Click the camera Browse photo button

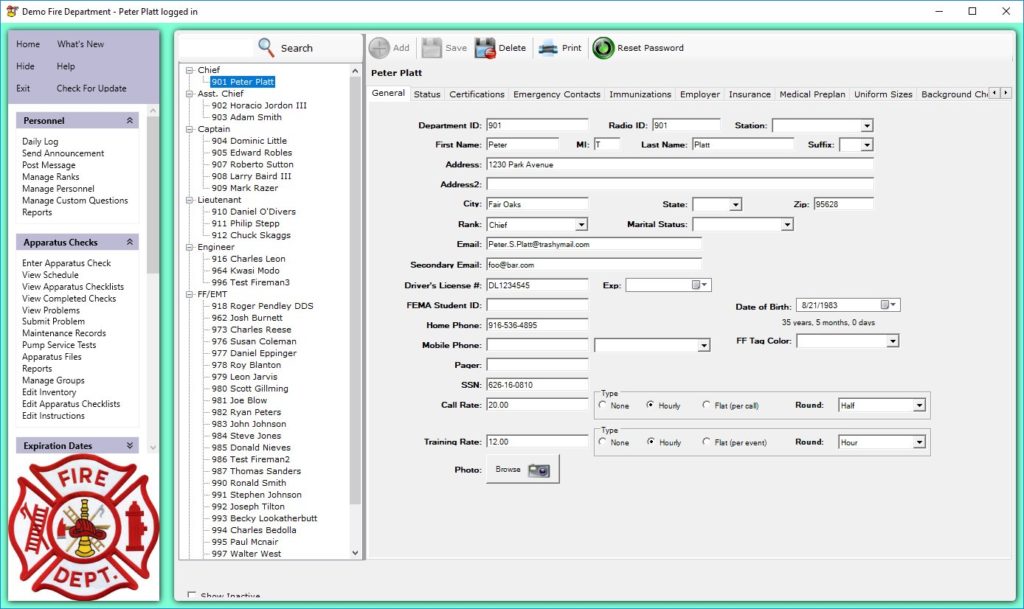pyautogui.click(x=523, y=469)
